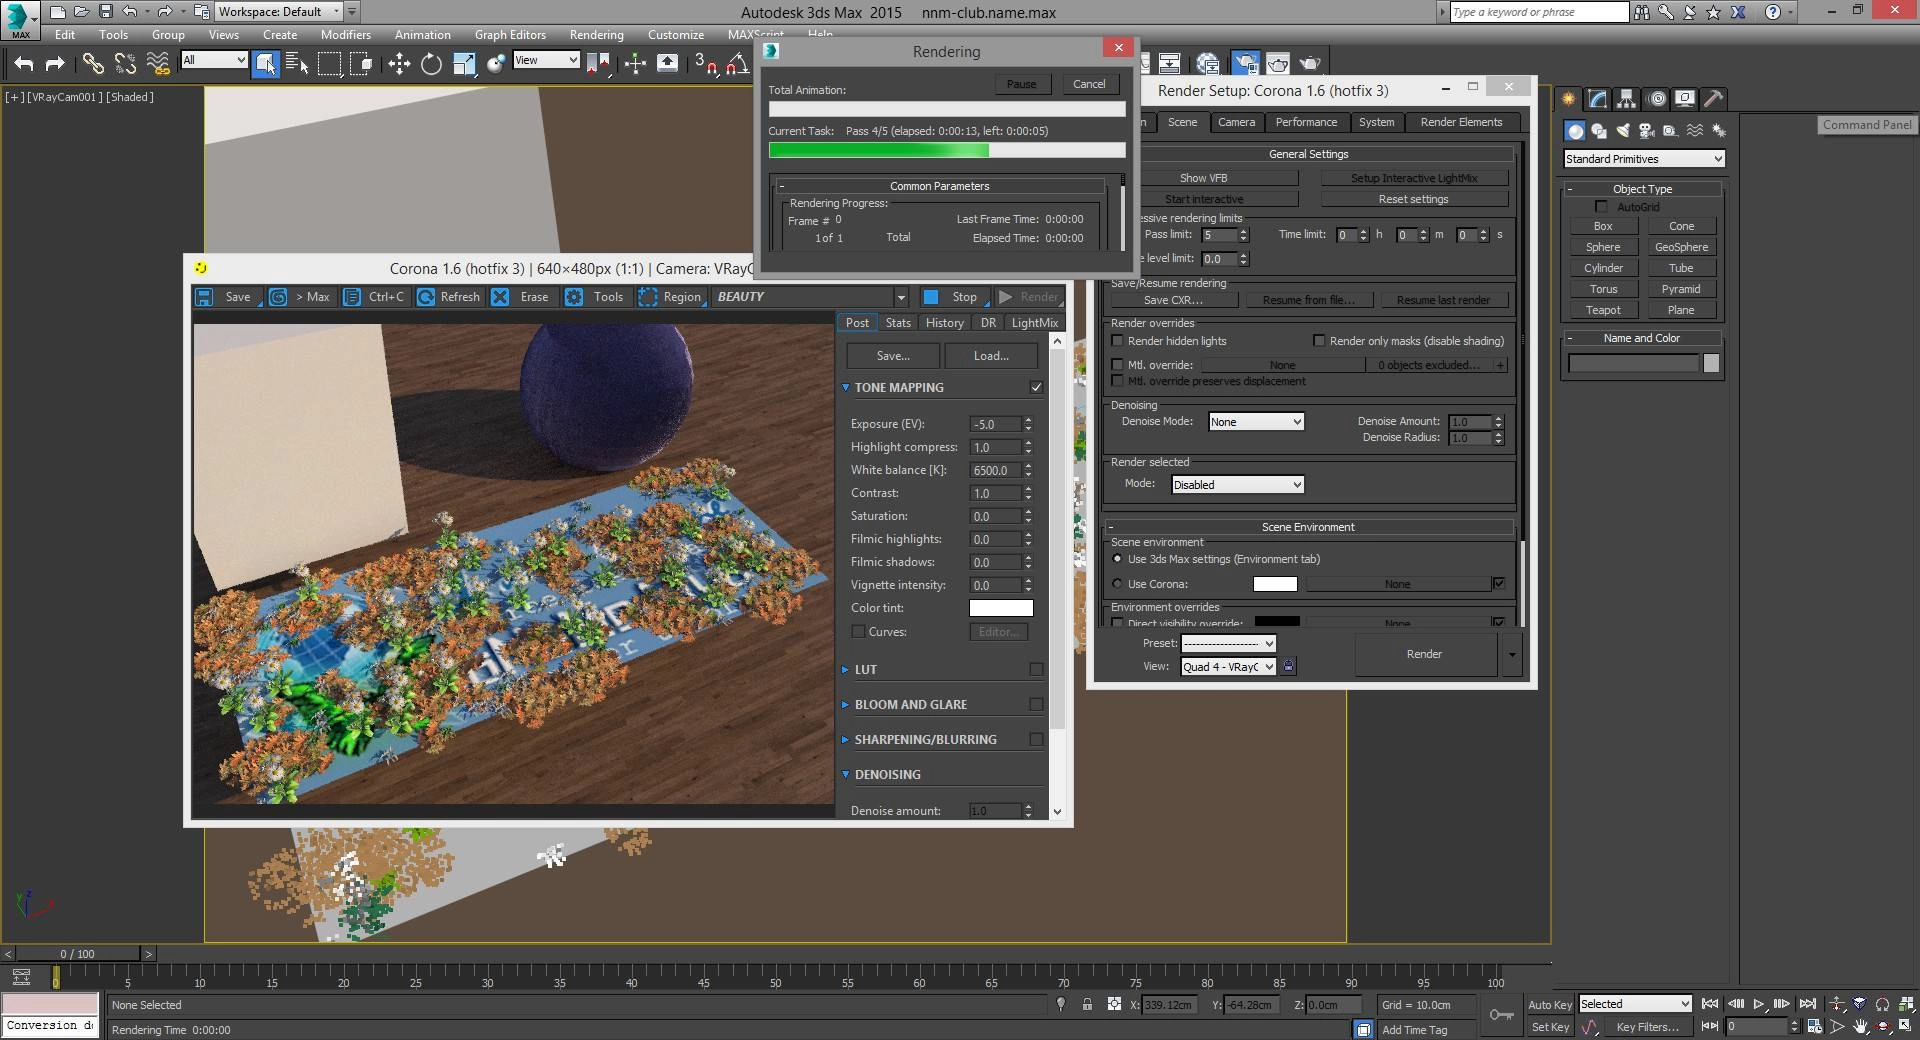Click the Selection Lock toggle padlock
The height and width of the screenshot is (1040, 1920).
click(x=1087, y=1004)
